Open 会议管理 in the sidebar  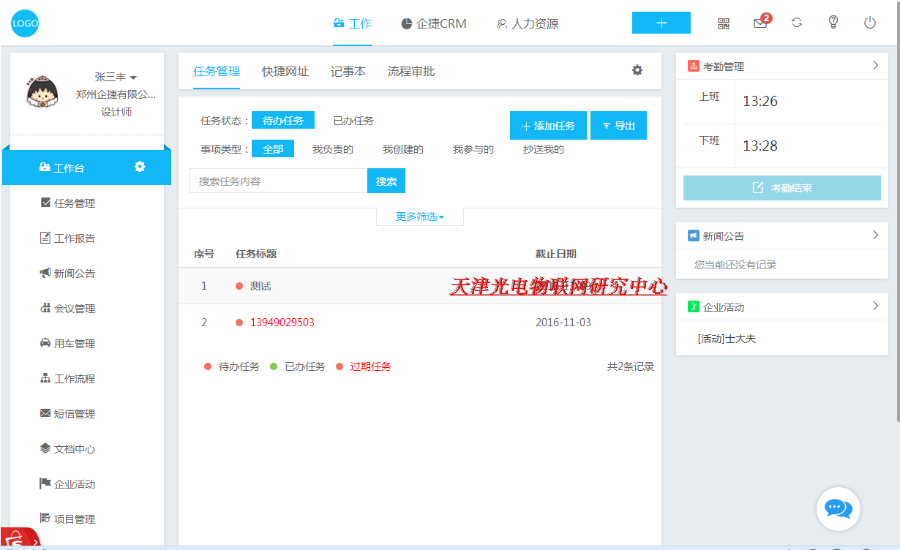(x=68, y=308)
